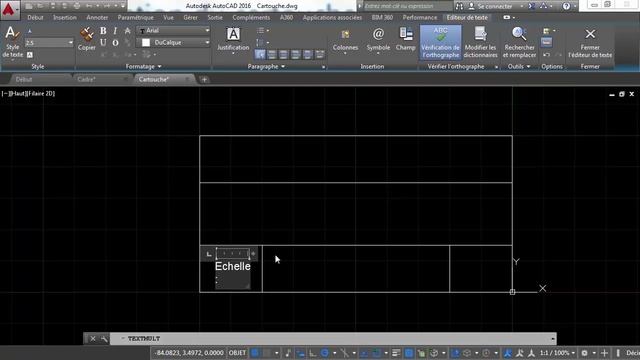Switch to the Paramétrique ribbon tab

(x=136, y=18)
